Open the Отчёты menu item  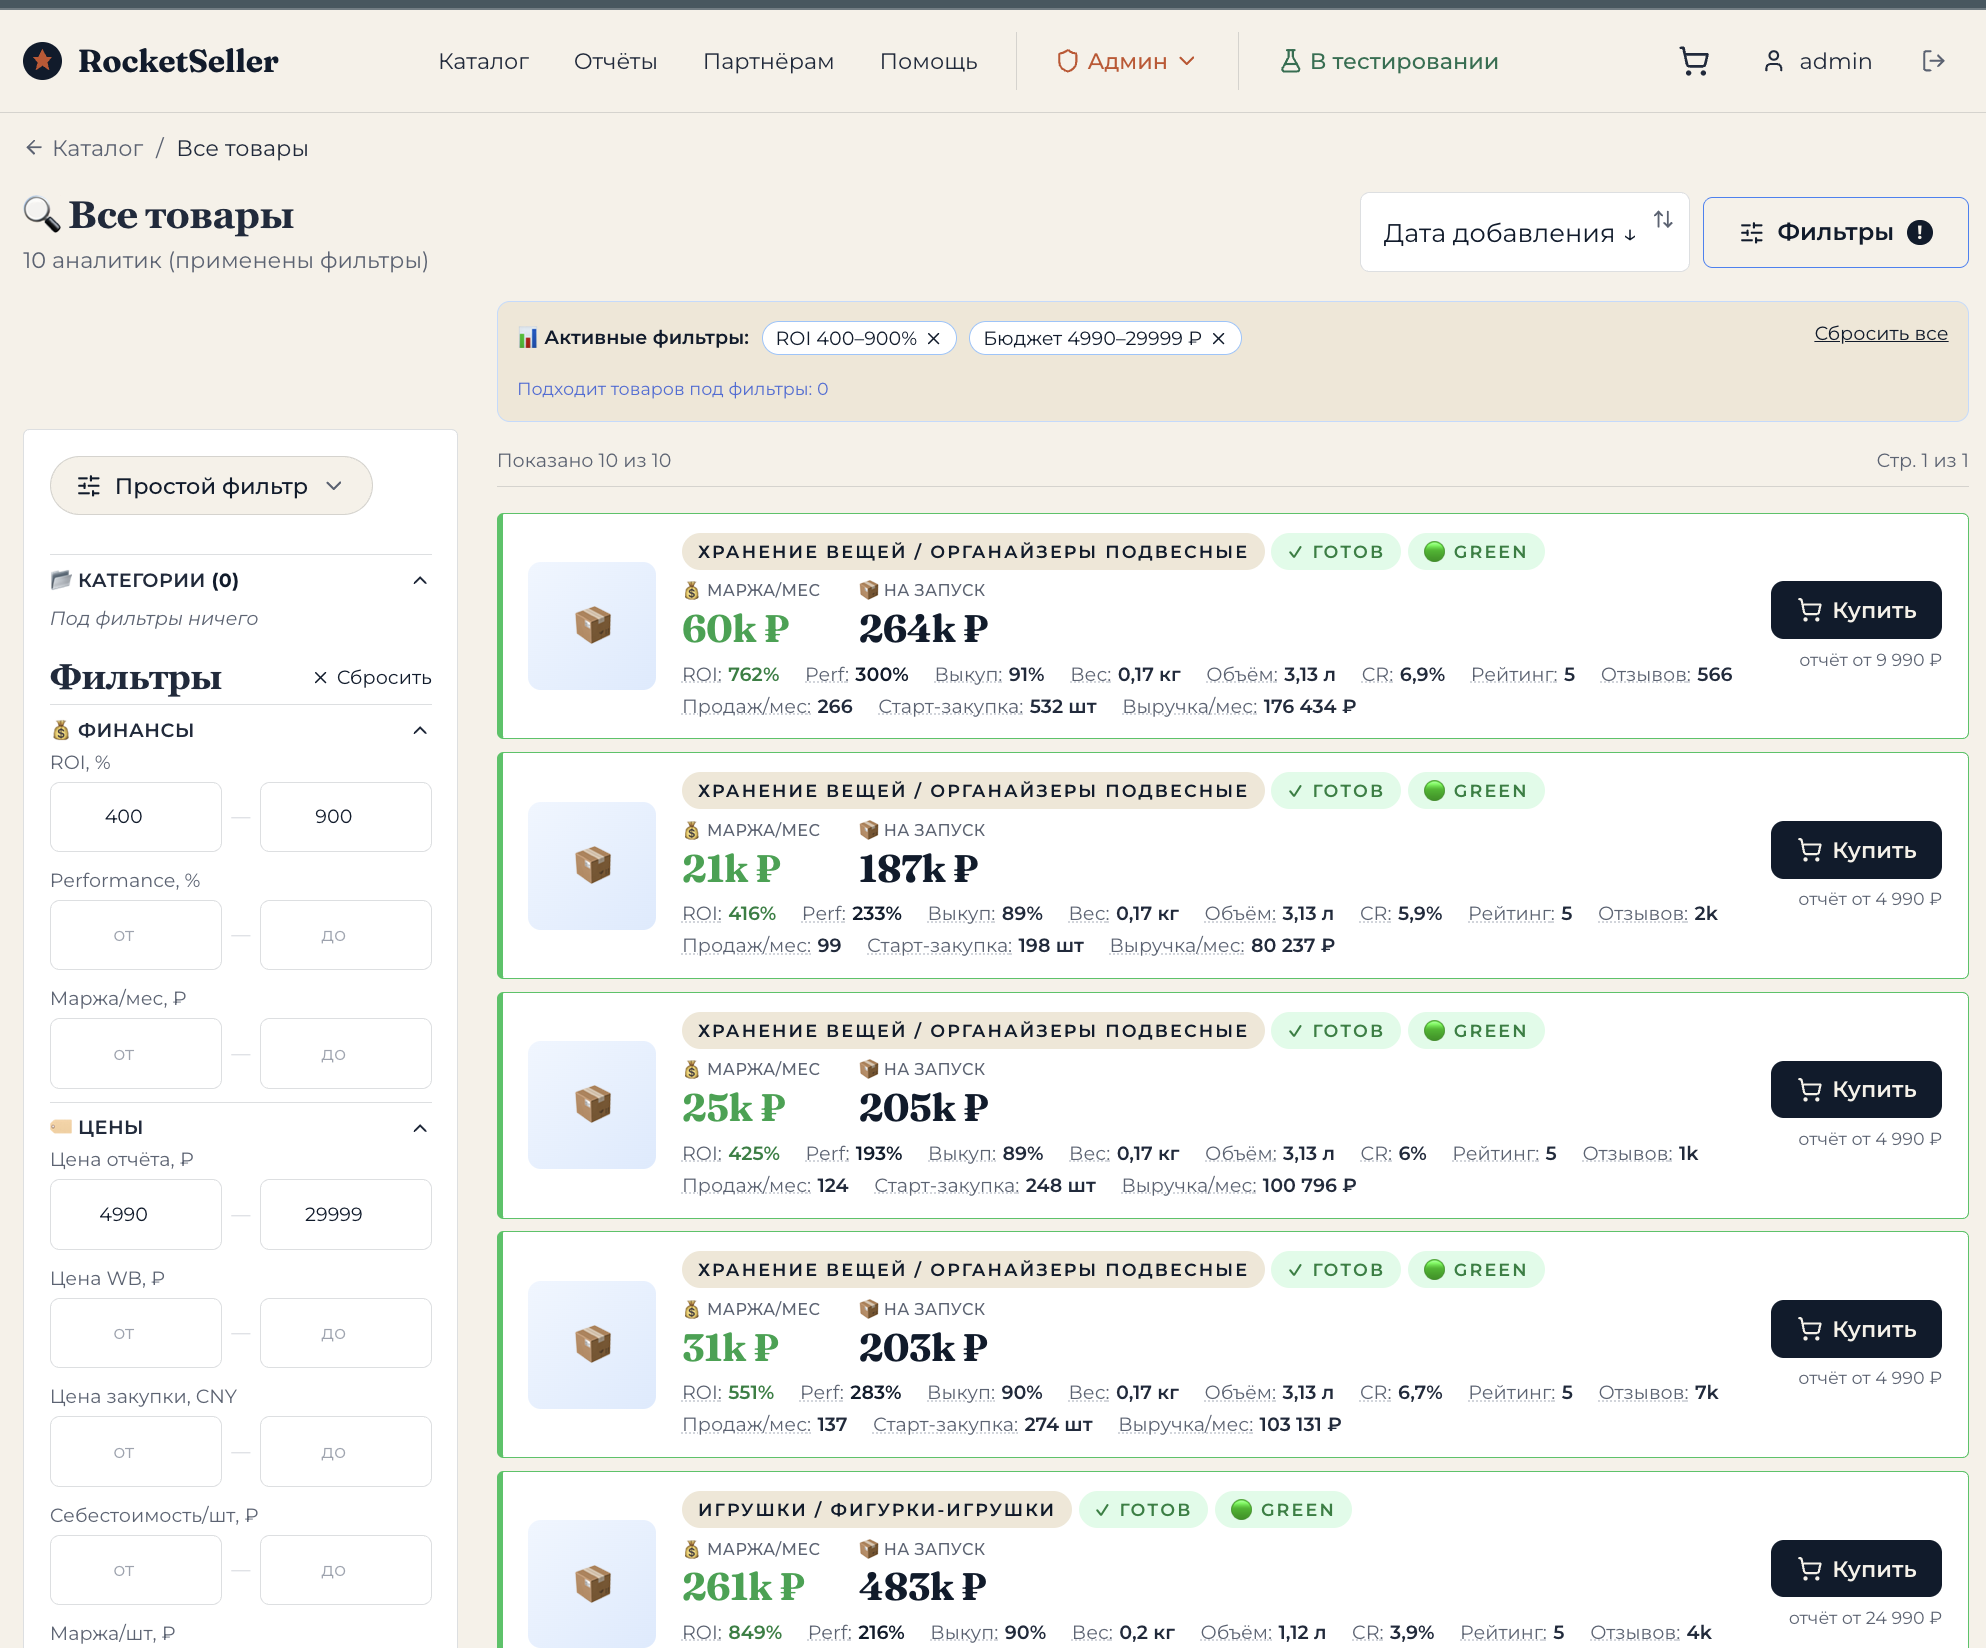(x=616, y=61)
